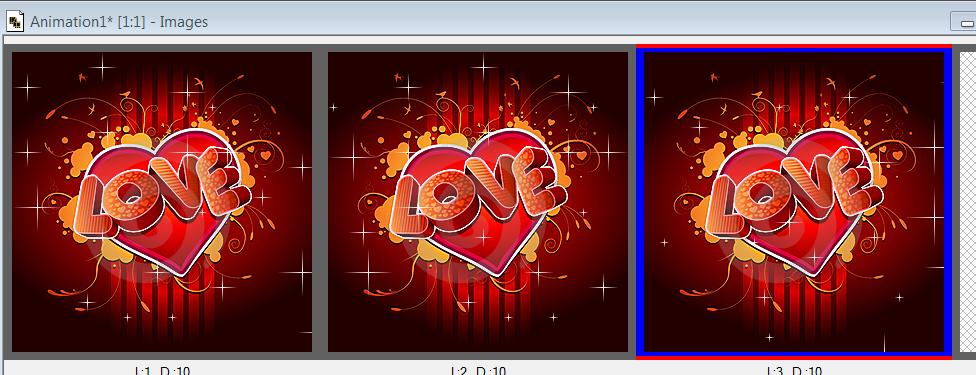
Task: Click the red heart's bottom tip in second frame
Action: (496, 272)
